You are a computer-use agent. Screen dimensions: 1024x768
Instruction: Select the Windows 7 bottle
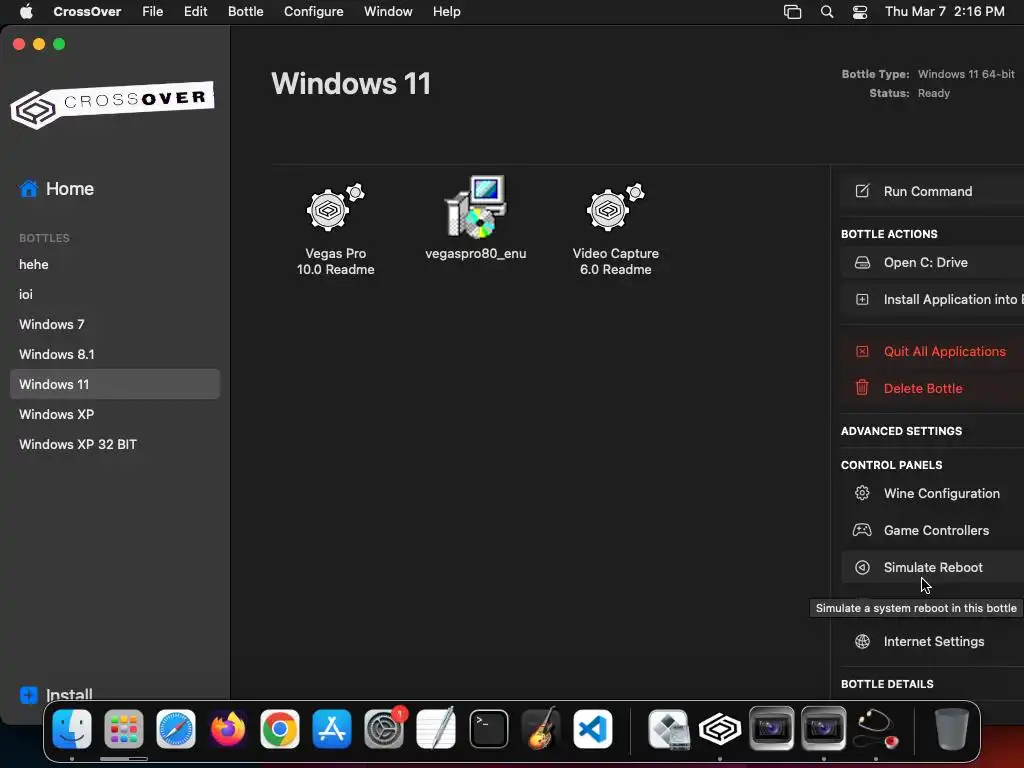coord(115,325)
